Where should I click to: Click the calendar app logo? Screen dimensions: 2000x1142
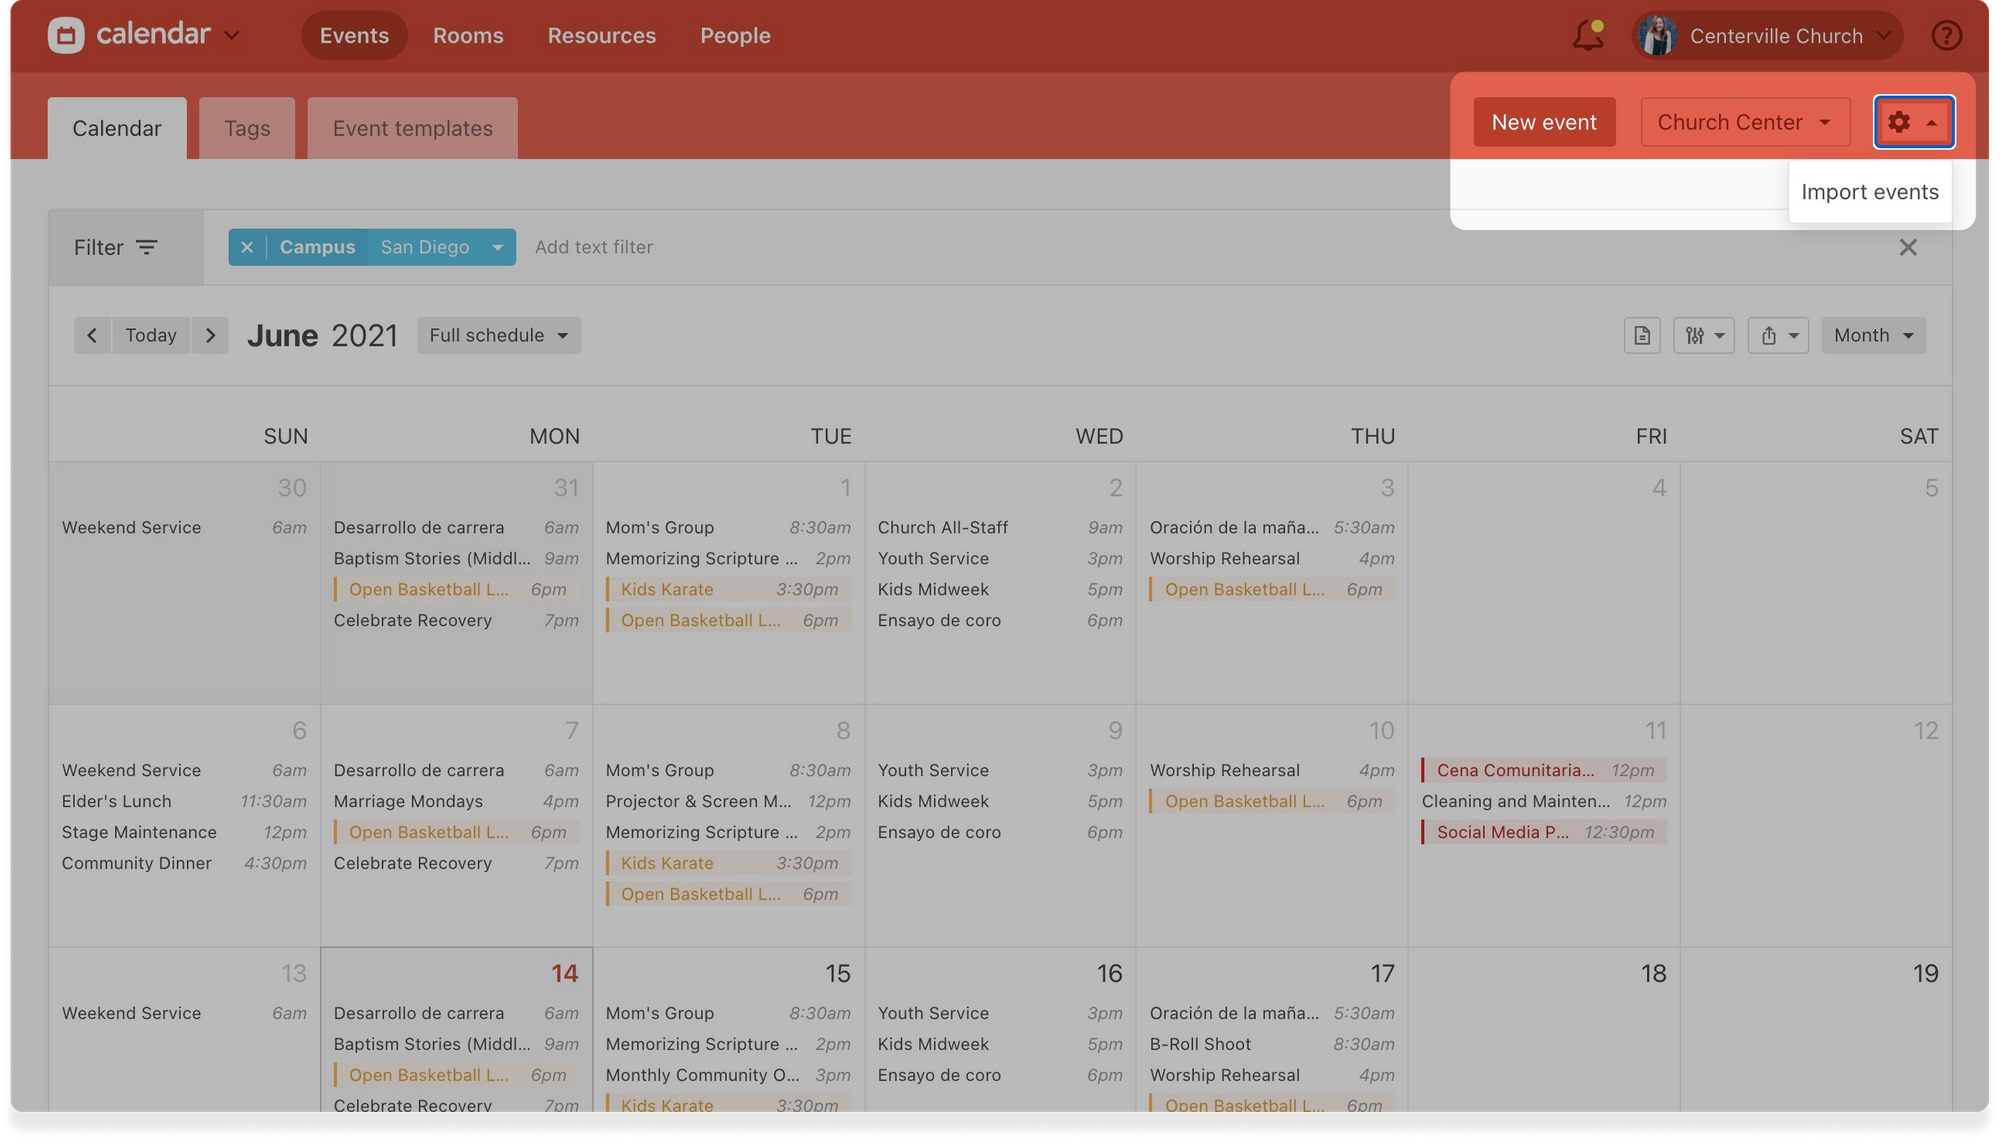(66, 34)
